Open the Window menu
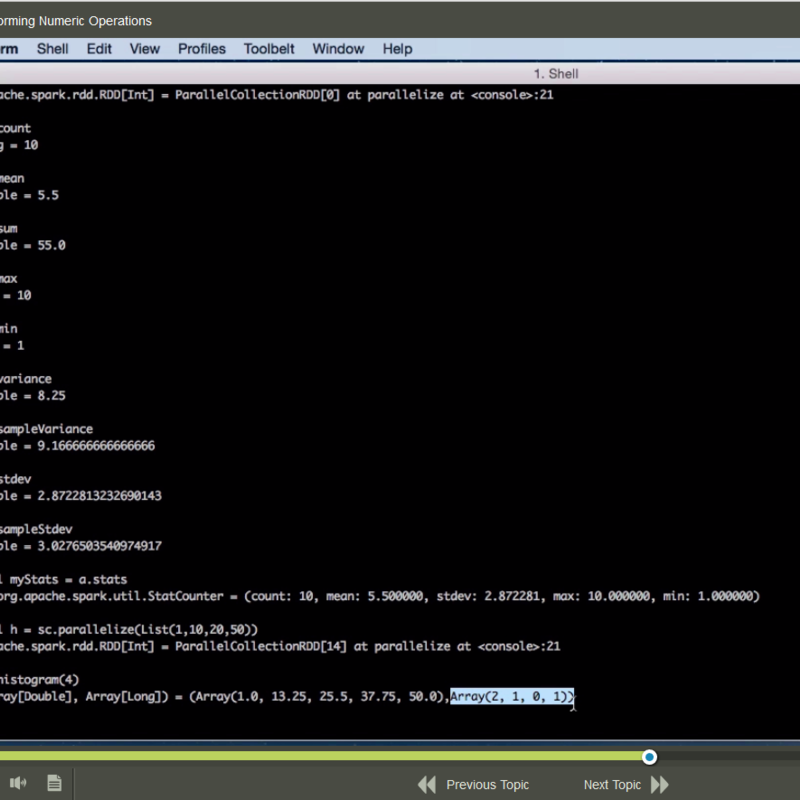The width and height of the screenshot is (800, 800). [x=338, y=49]
